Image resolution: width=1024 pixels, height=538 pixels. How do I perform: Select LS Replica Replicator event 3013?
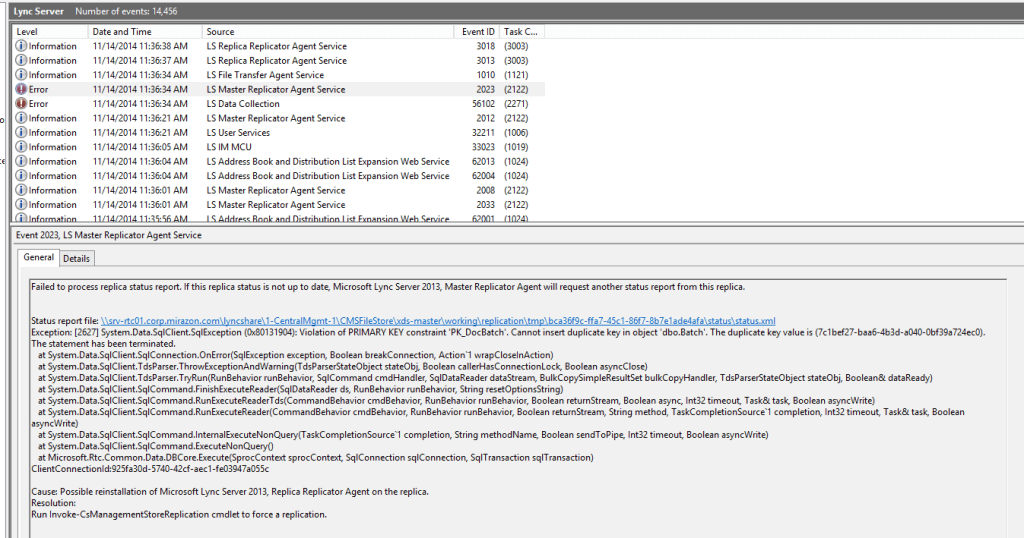[279, 61]
